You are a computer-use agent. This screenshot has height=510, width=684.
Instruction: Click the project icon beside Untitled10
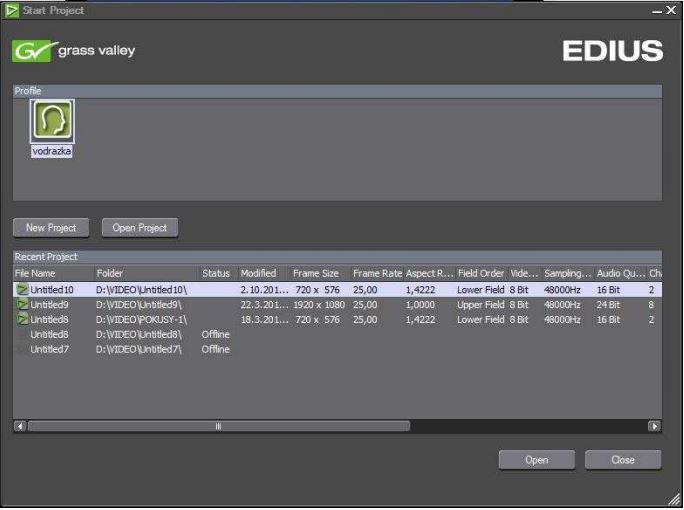point(22,290)
